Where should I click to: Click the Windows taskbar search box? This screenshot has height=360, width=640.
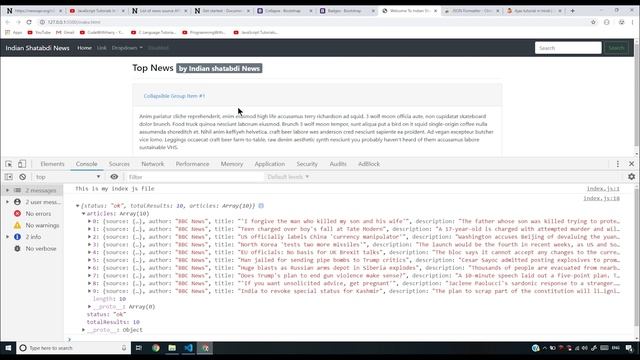click(73, 348)
